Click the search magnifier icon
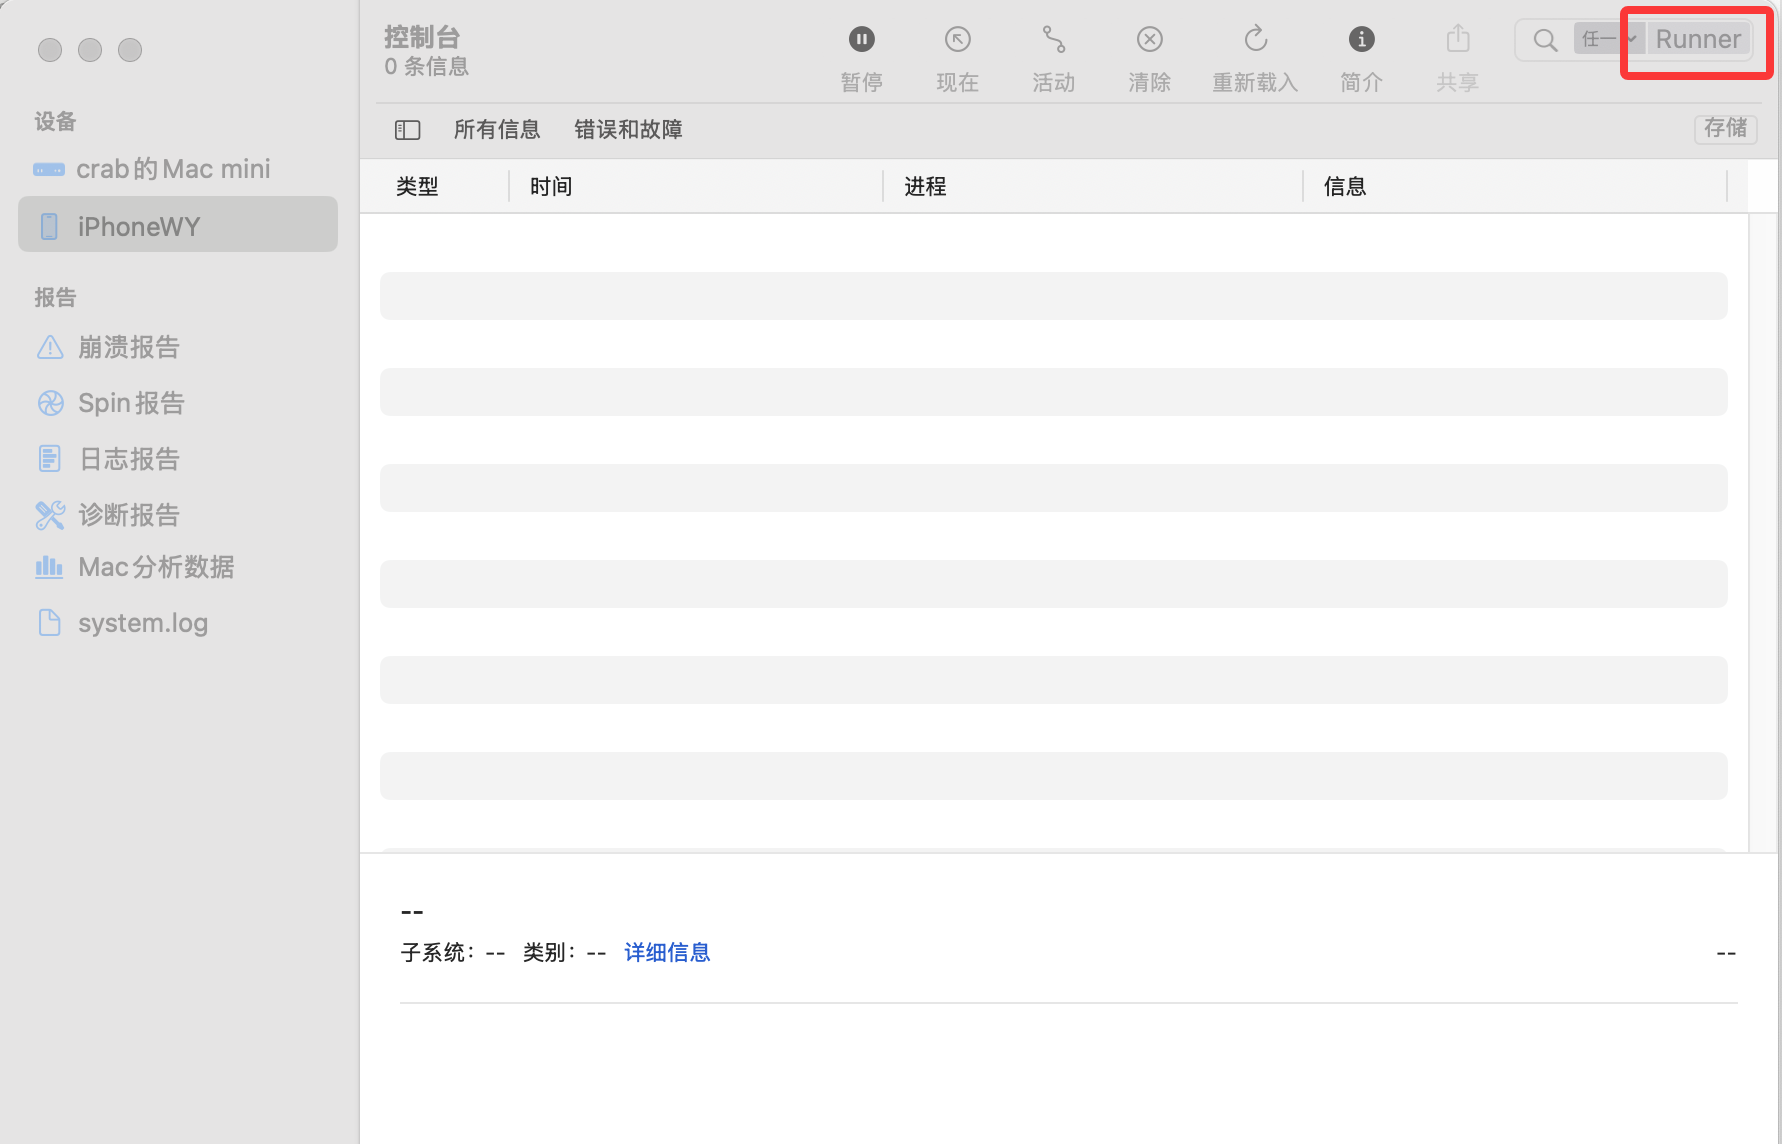The image size is (1782, 1144). (x=1545, y=40)
